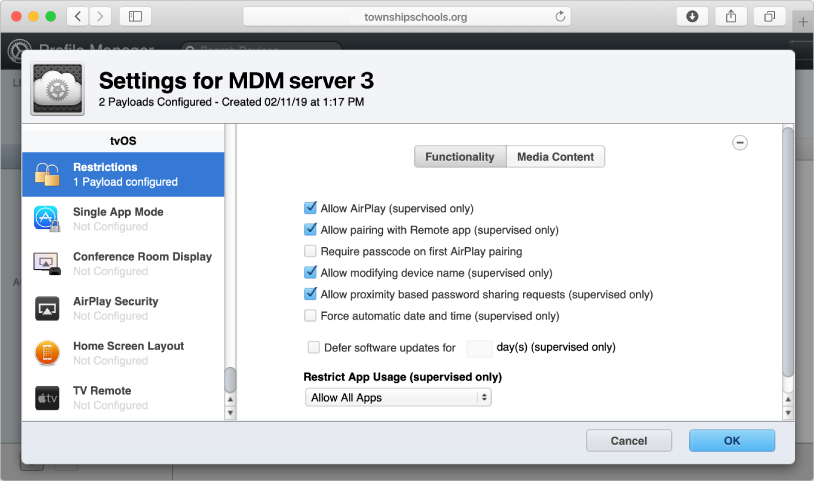
Task: Enable Force automatic date and time
Action: point(310,316)
